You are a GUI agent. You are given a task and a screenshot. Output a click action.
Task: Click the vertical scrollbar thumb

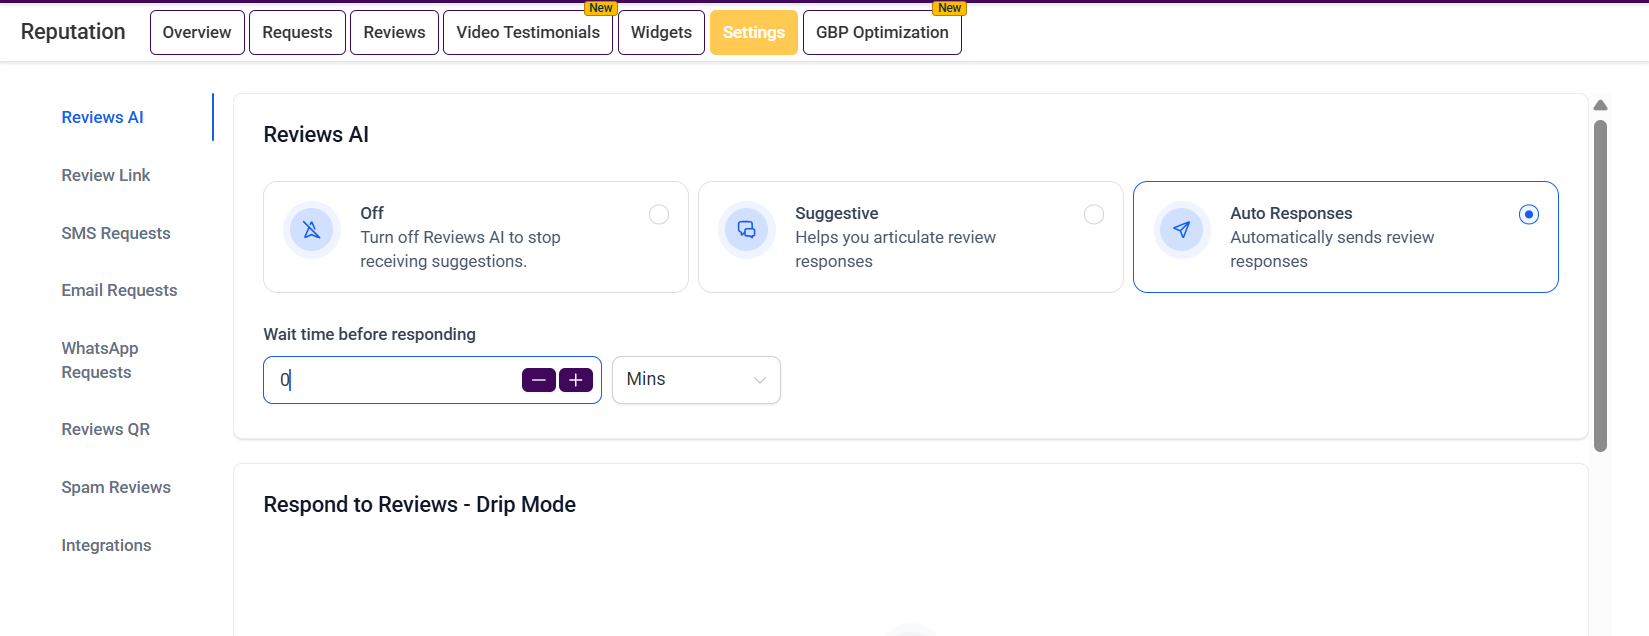click(x=1600, y=286)
